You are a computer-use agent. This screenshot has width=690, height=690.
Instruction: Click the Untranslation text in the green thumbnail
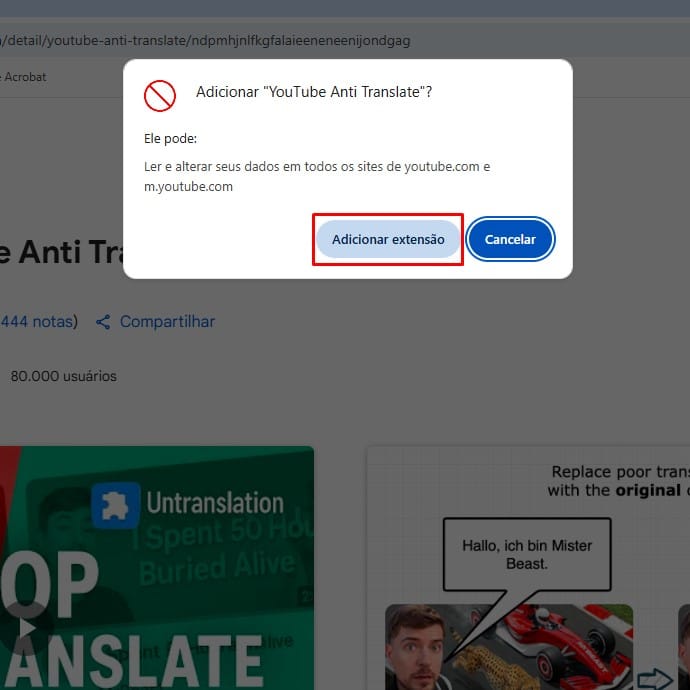[x=215, y=503]
